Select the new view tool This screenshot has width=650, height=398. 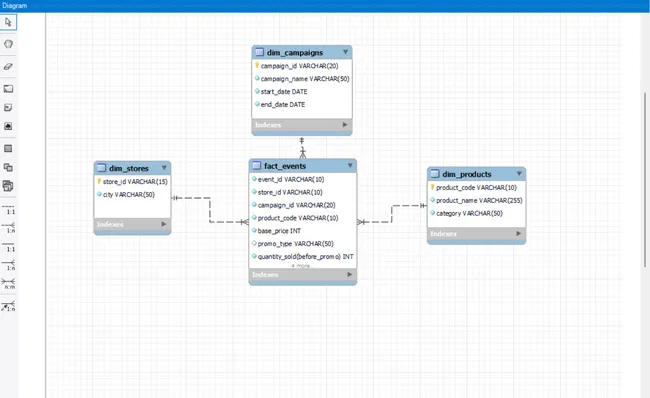point(8,167)
